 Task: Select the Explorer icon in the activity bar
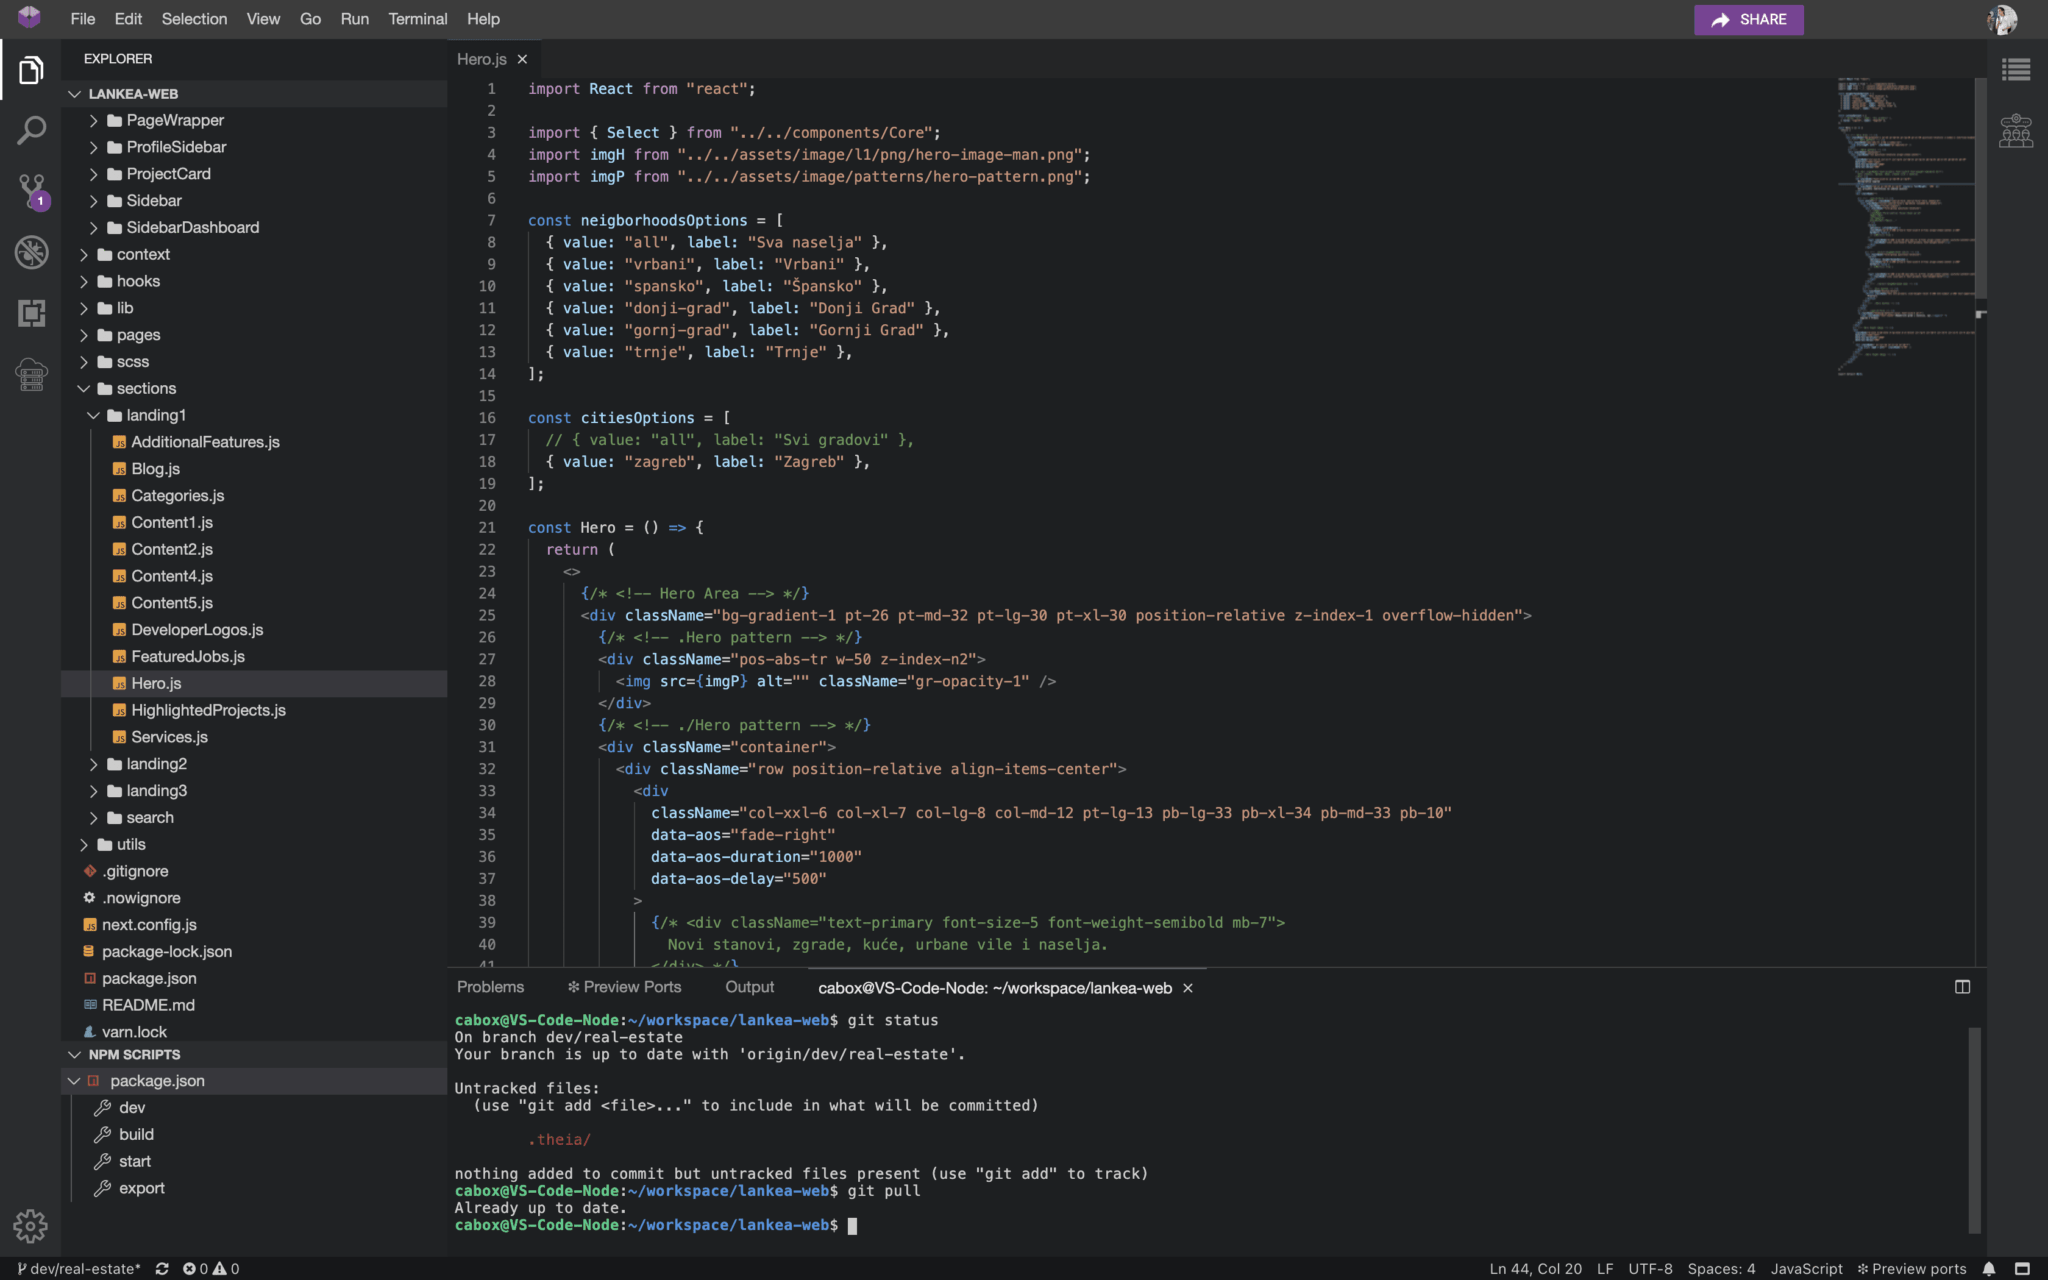pyautogui.click(x=31, y=69)
